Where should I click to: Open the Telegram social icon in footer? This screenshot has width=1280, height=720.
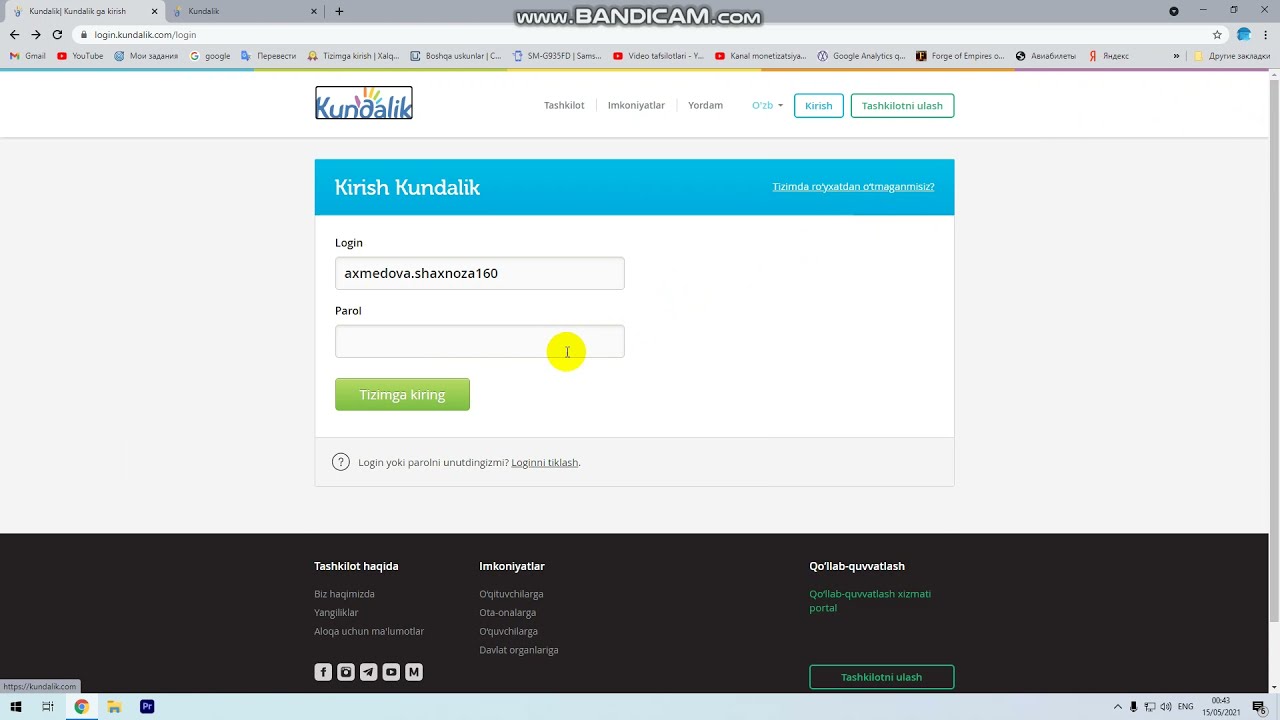pyautogui.click(x=368, y=672)
